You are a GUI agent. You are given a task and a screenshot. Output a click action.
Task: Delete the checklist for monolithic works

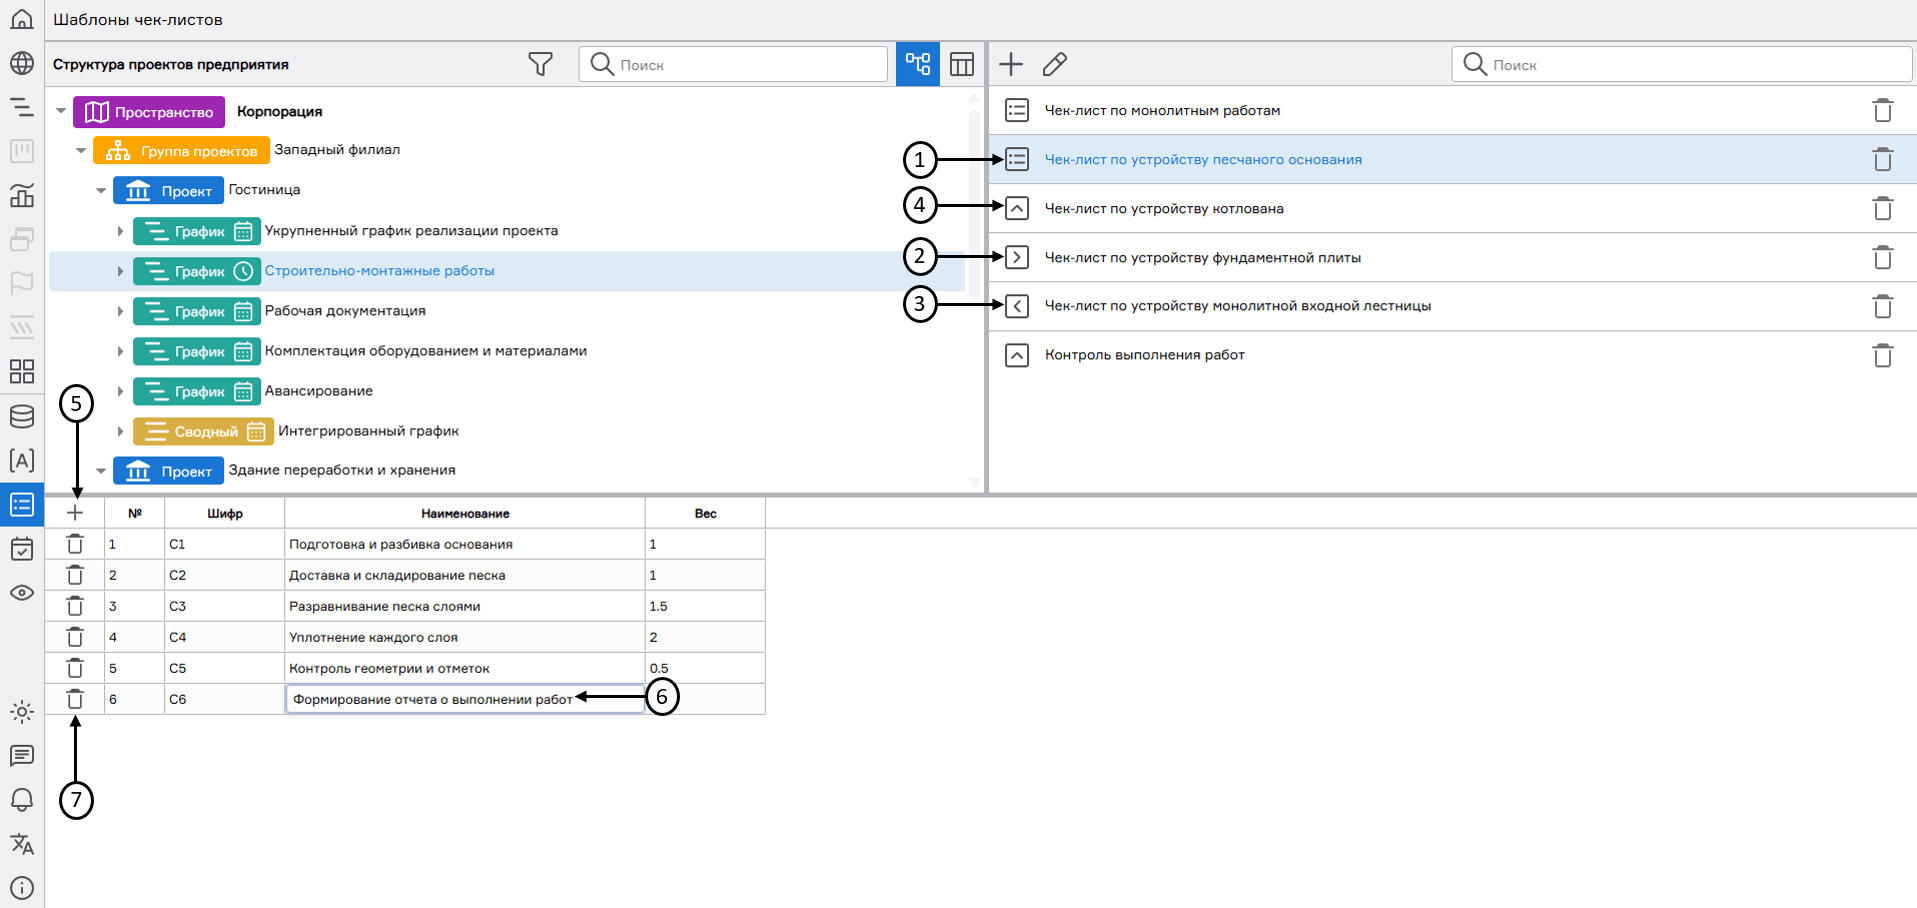tap(1882, 111)
